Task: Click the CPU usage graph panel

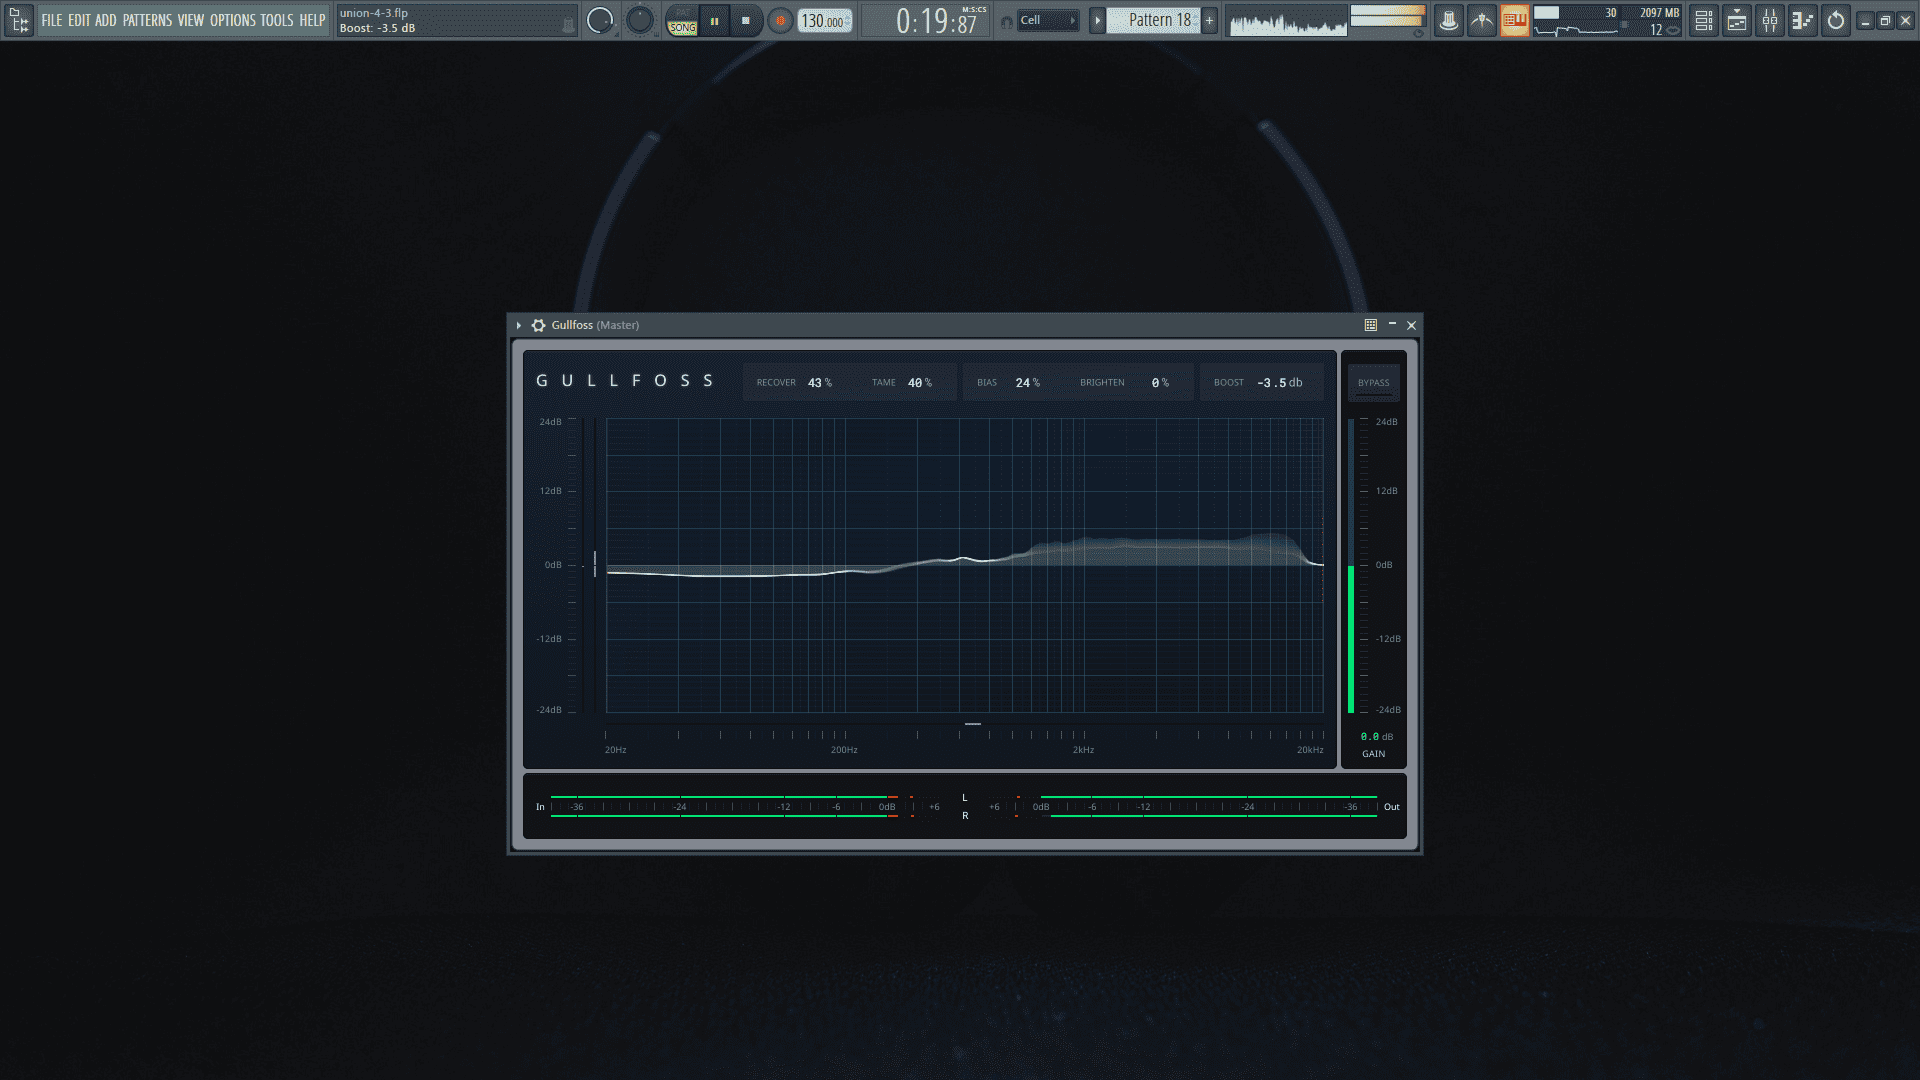Action: (1576, 21)
